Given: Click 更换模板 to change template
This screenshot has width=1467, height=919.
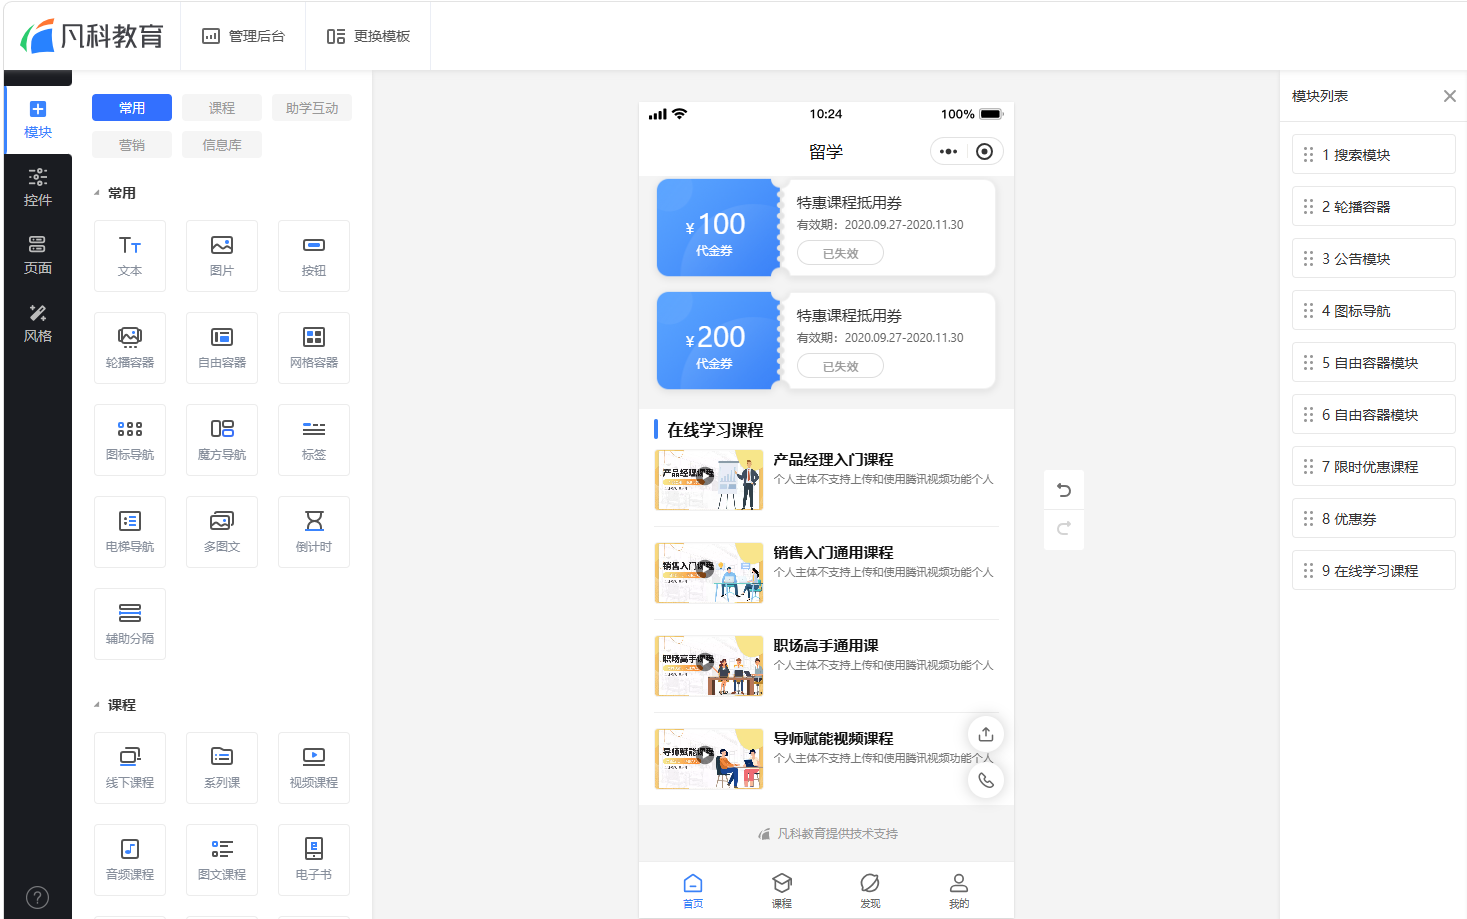Looking at the screenshot, I should pos(368,36).
